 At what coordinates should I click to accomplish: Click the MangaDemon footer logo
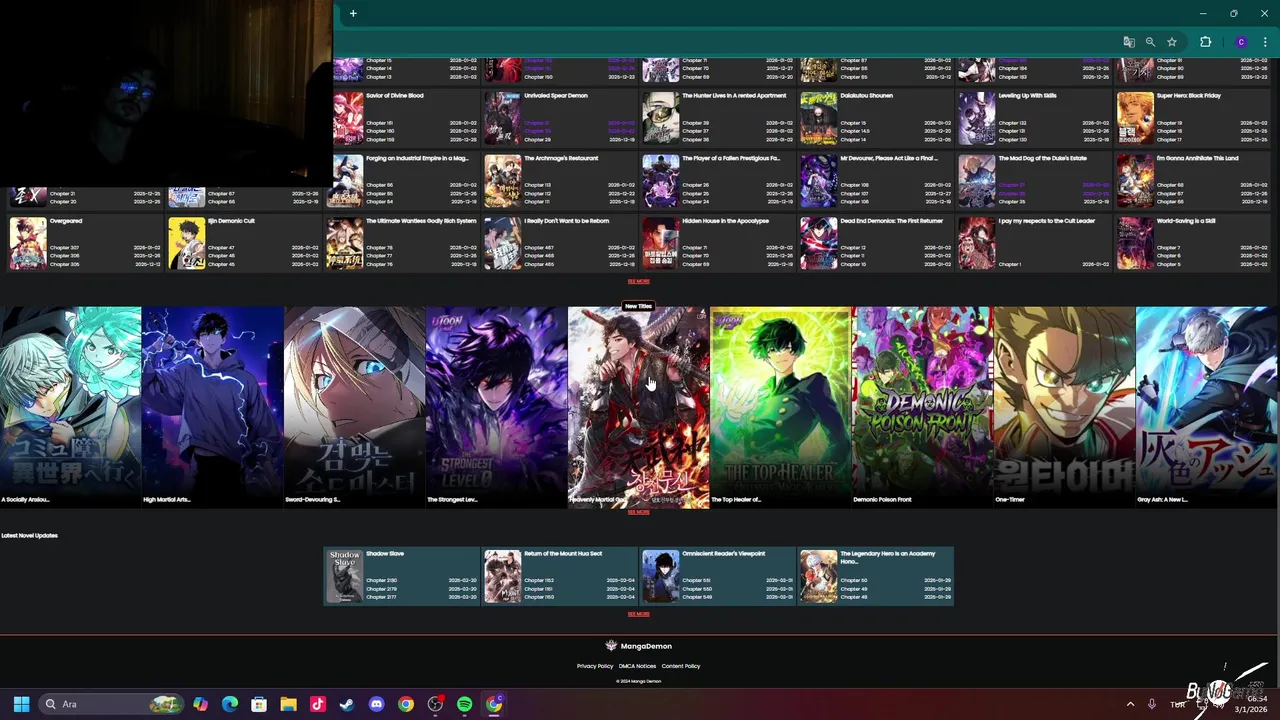click(x=638, y=646)
